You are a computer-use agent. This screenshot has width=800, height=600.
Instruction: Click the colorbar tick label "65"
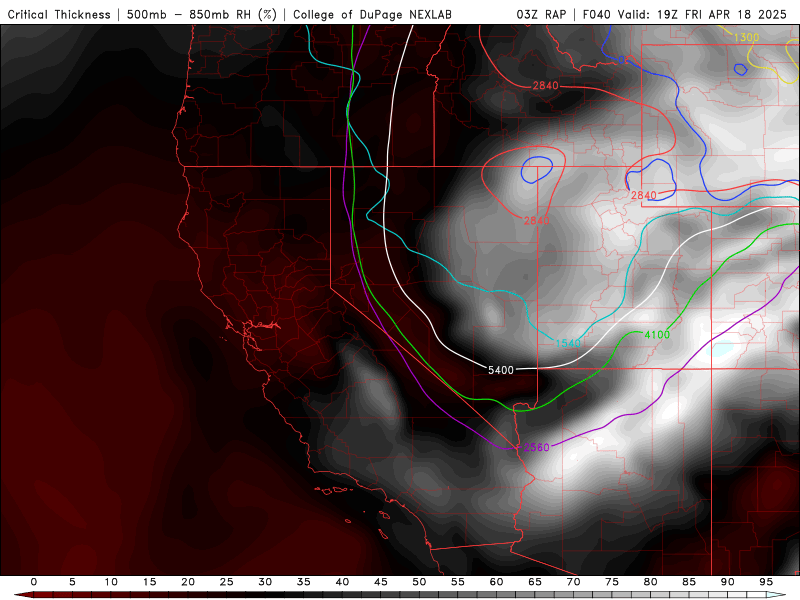click(535, 582)
